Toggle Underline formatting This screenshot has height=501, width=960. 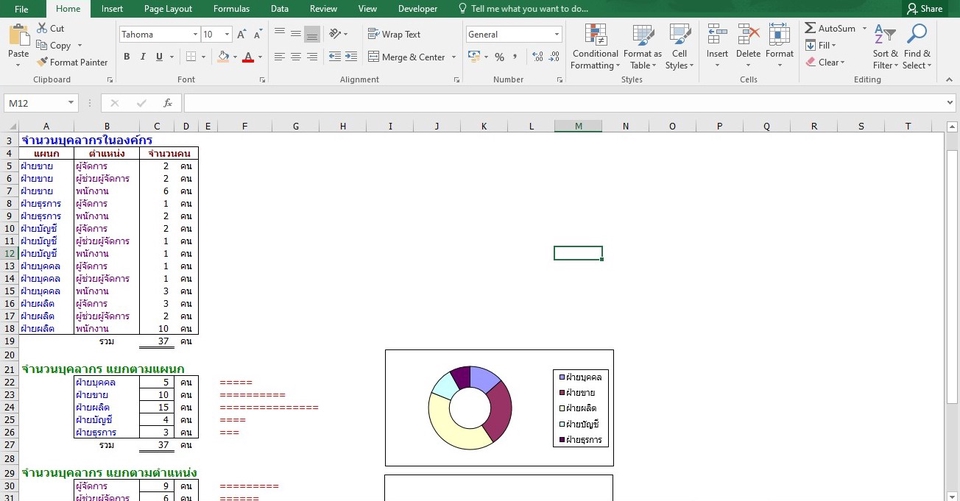coord(159,57)
